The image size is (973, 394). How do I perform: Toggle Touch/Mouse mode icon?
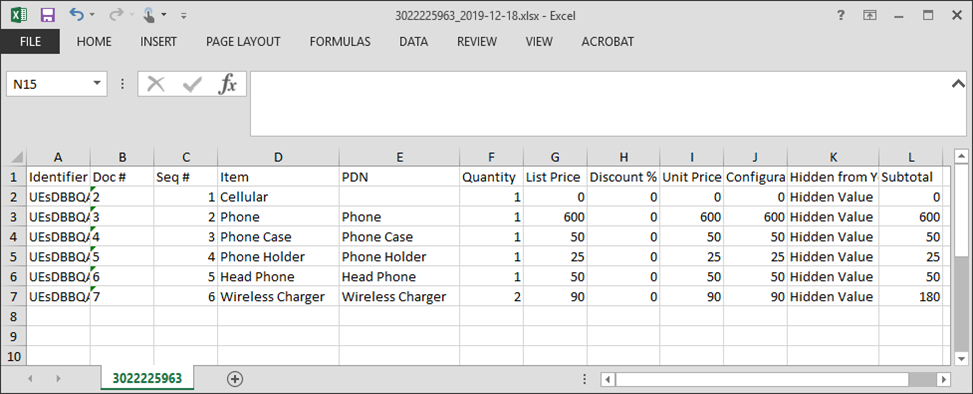[149, 15]
